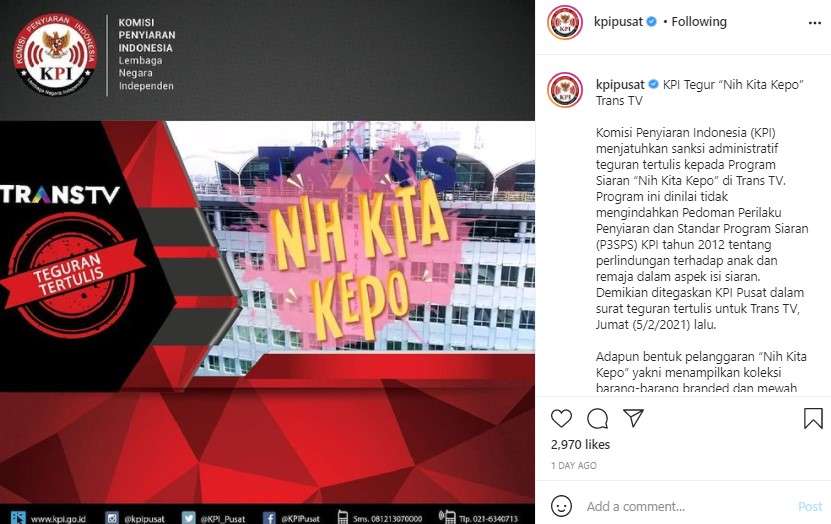
Task: Click Trans TV logo in post image
Action: [x=60, y=194]
